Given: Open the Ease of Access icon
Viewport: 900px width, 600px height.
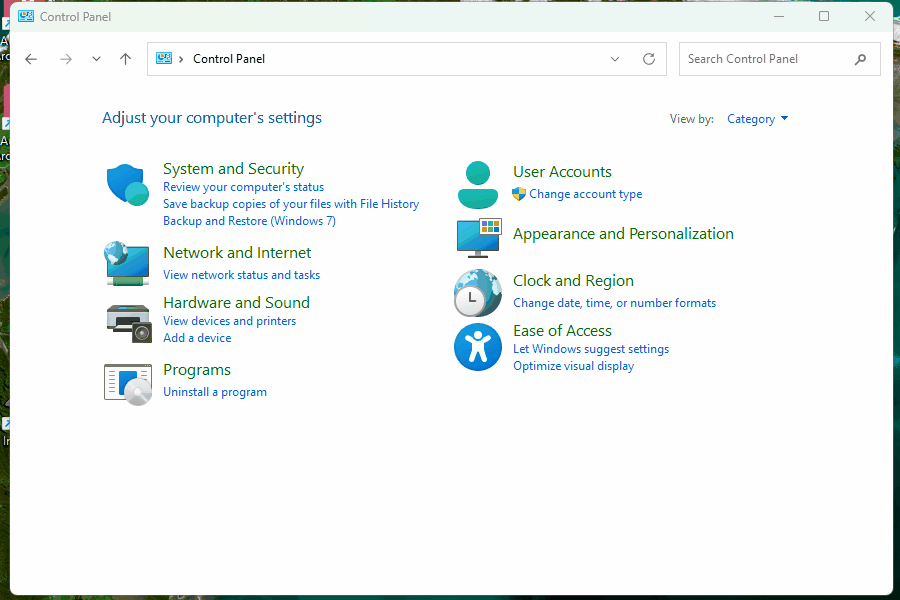Looking at the screenshot, I should [x=478, y=347].
